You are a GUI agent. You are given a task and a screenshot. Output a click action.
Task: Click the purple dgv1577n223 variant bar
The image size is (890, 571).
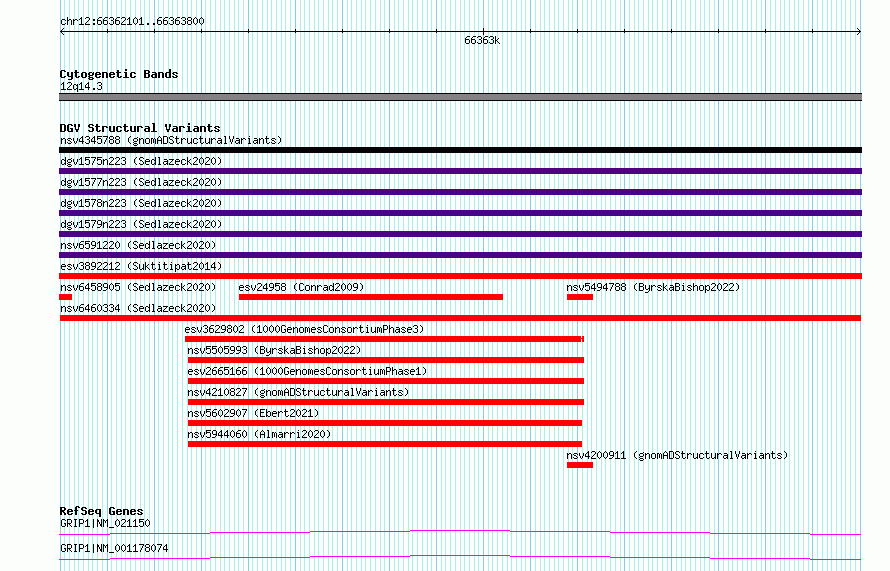(460, 192)
